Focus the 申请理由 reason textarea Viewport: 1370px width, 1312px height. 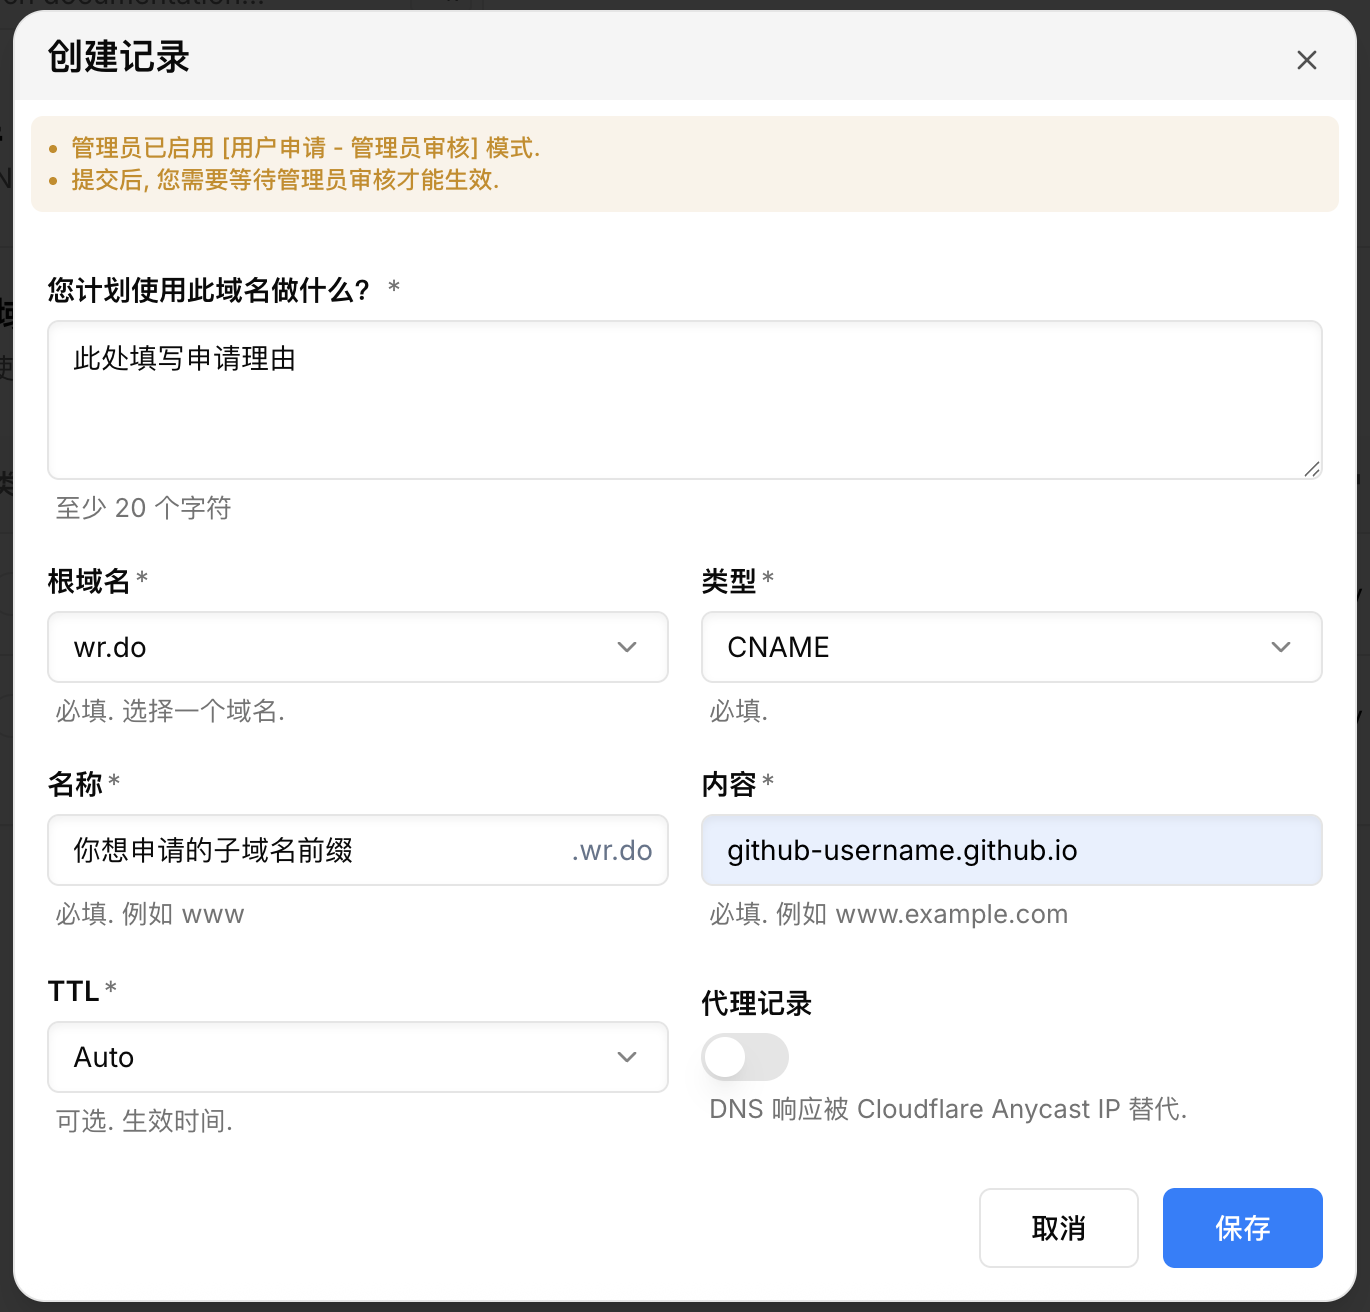[x=684, y=400]
